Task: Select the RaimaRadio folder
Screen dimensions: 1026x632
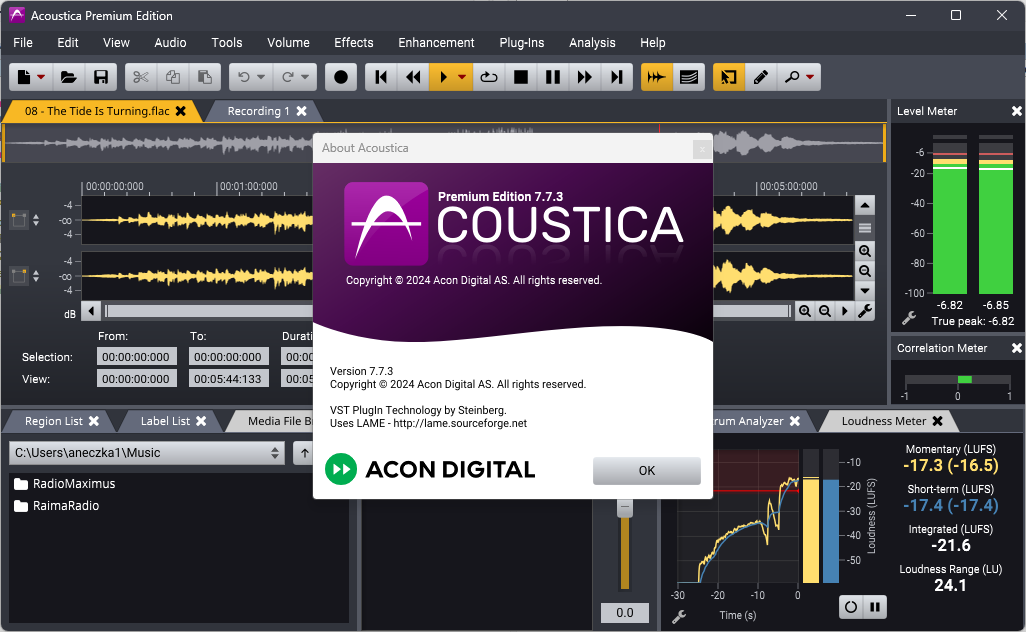Action: pyautogui.click(x=56, y=506)
